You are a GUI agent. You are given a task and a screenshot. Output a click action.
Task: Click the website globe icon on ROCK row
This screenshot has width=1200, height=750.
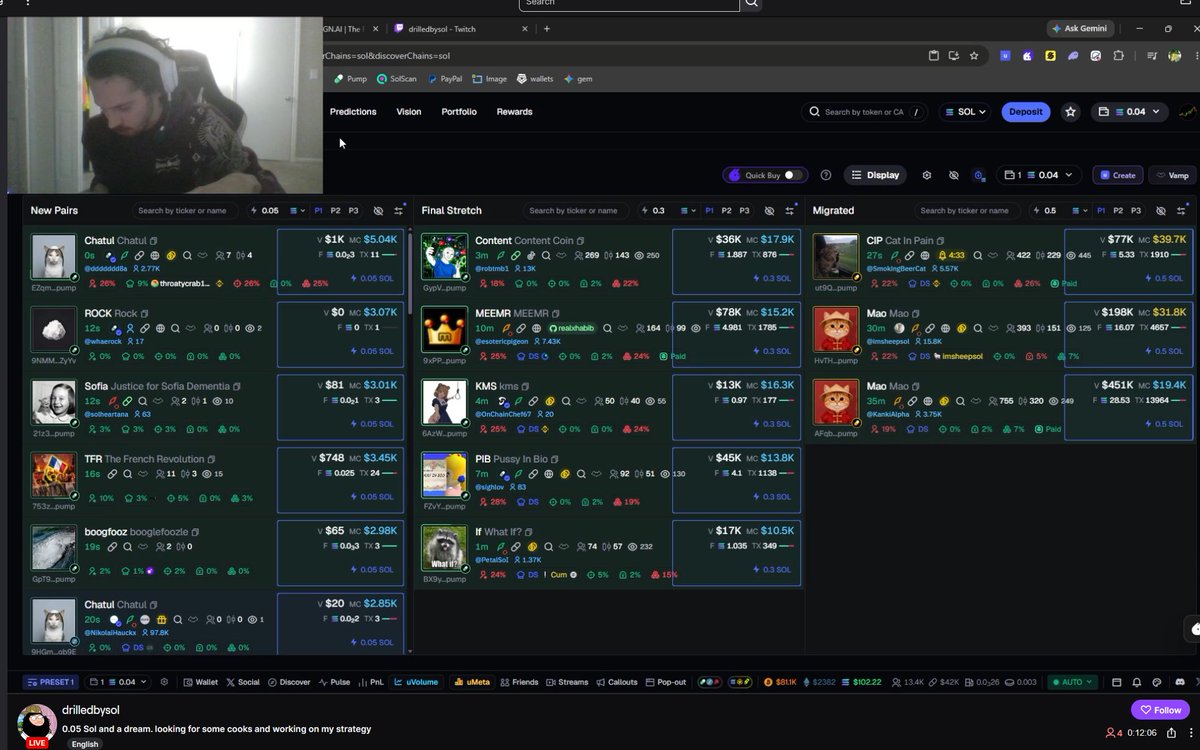[x=160, y=328]
